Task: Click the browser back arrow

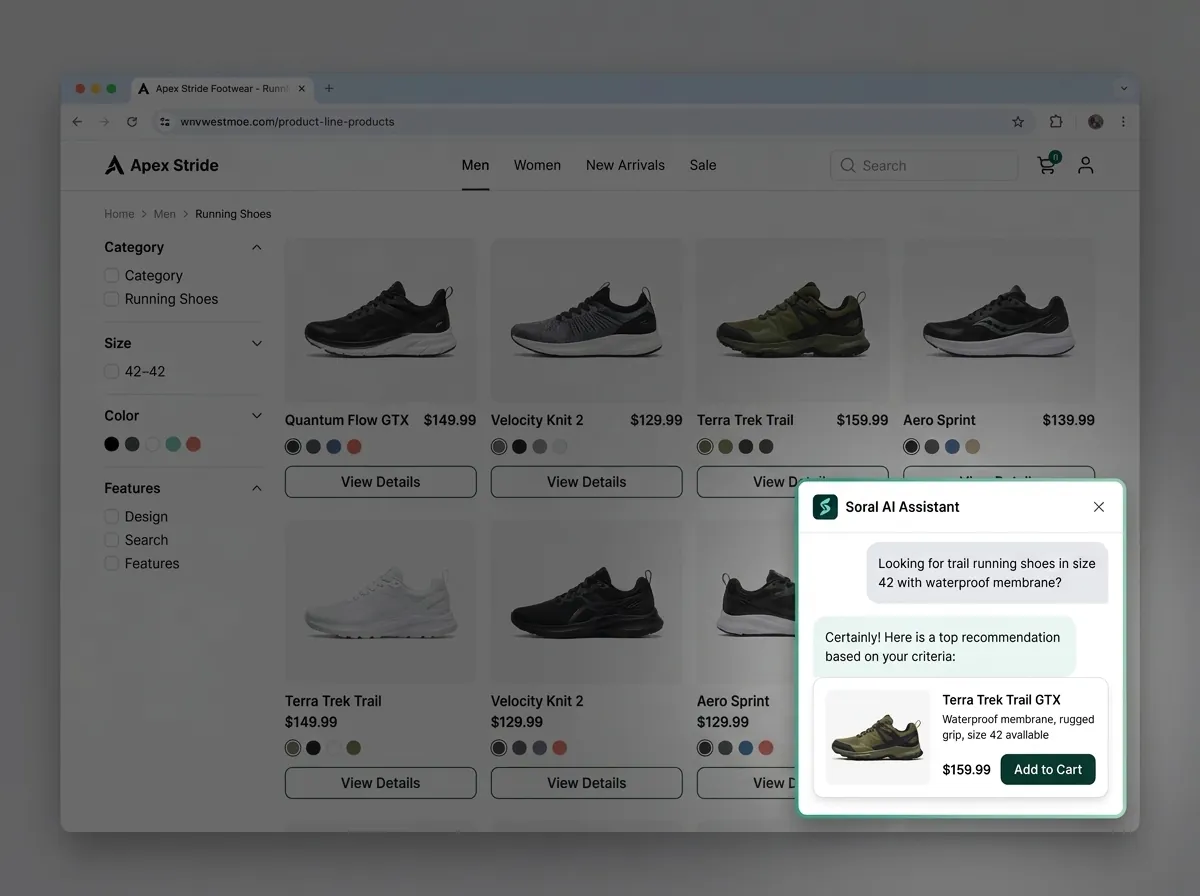Action: pos(77,122)
